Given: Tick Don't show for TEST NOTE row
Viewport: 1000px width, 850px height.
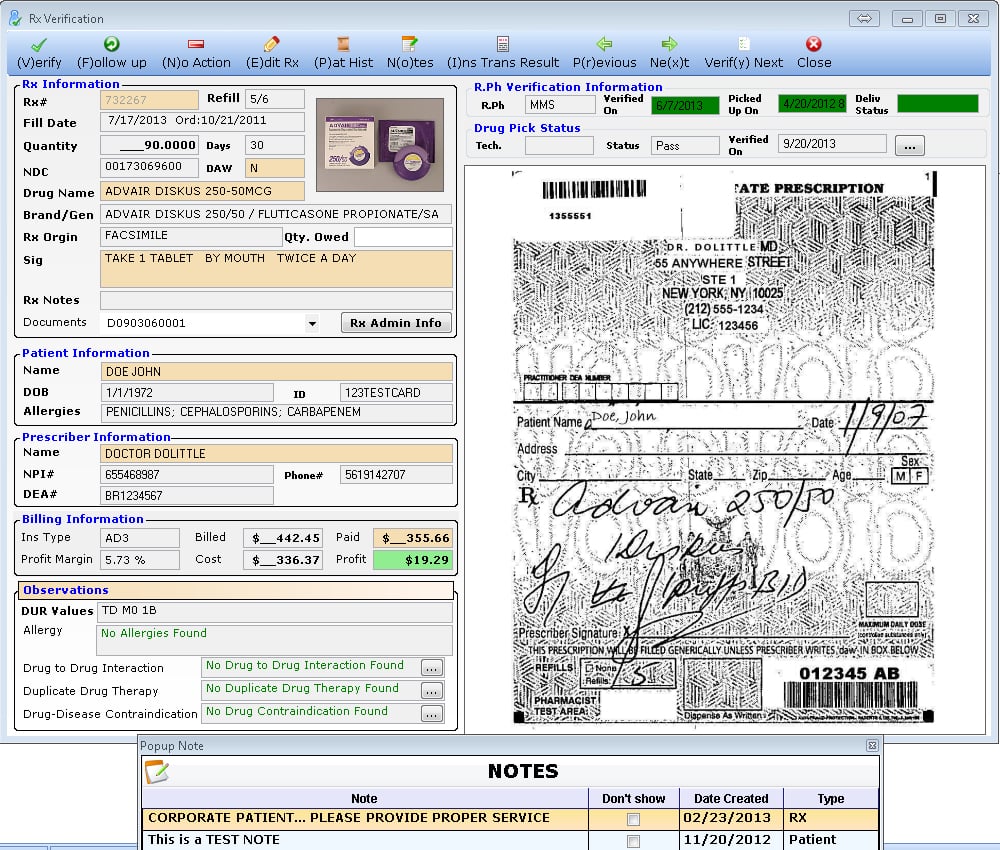Looking at the screenshot, I should (633, 841).
